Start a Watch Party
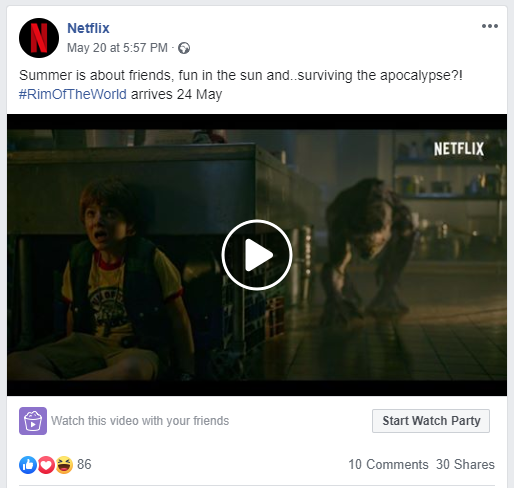The height and width of the screenshot is (488, 514). tap(431, 421)
